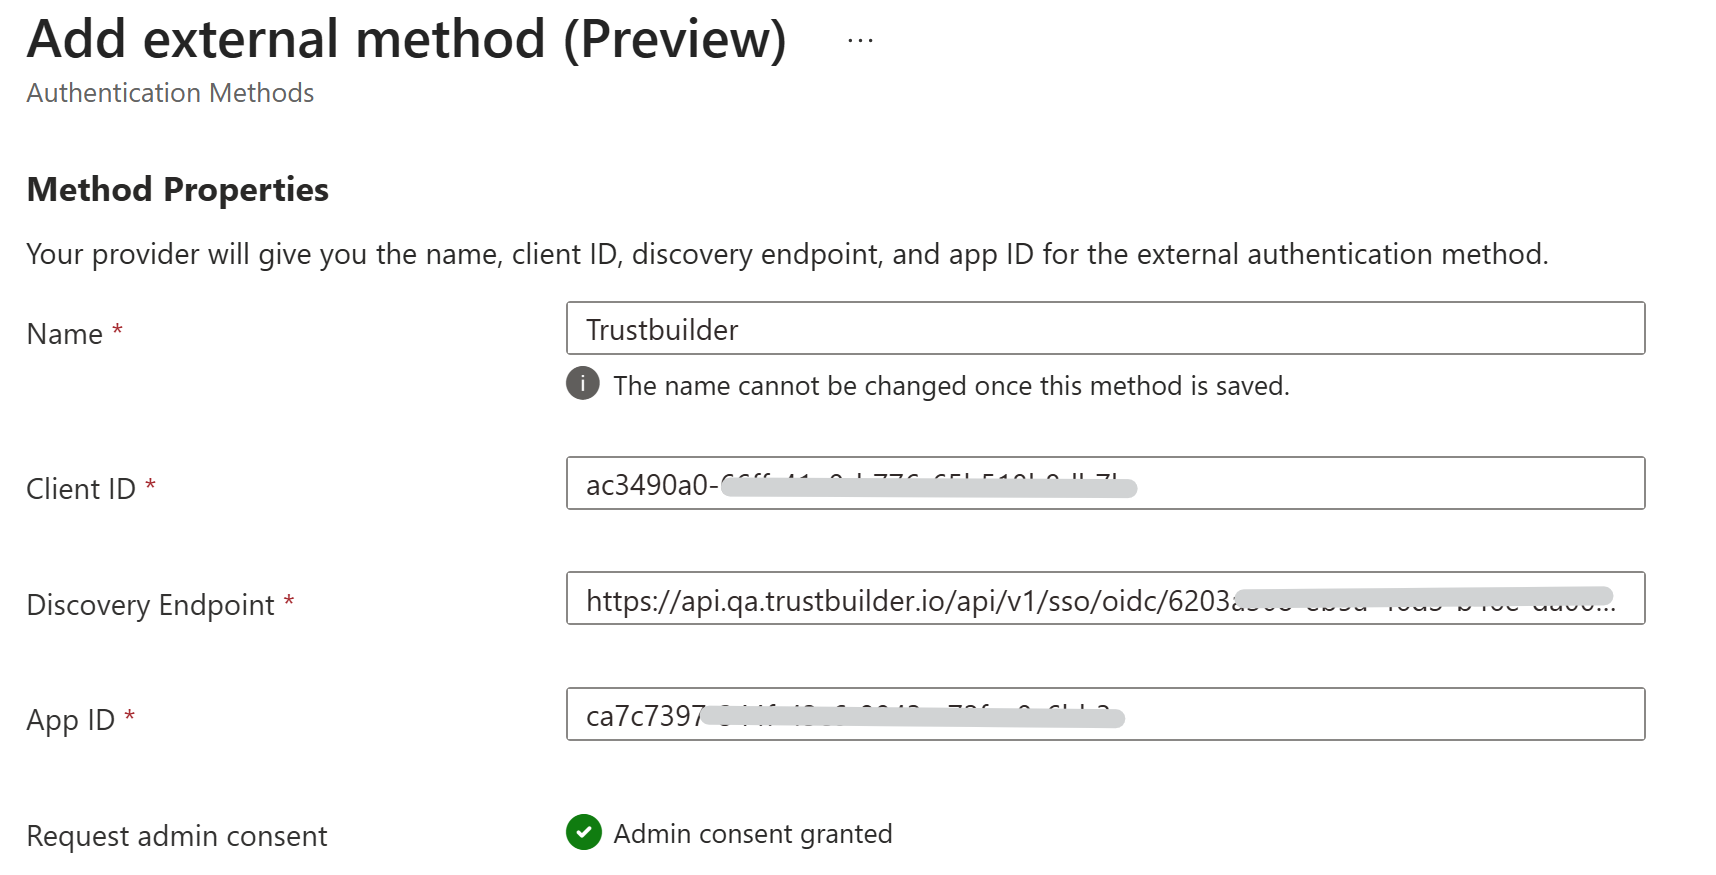Viewport: 1716px width, 875px height.
Task: Click the Add external method (Preview) title
Action: pos(406,40)
